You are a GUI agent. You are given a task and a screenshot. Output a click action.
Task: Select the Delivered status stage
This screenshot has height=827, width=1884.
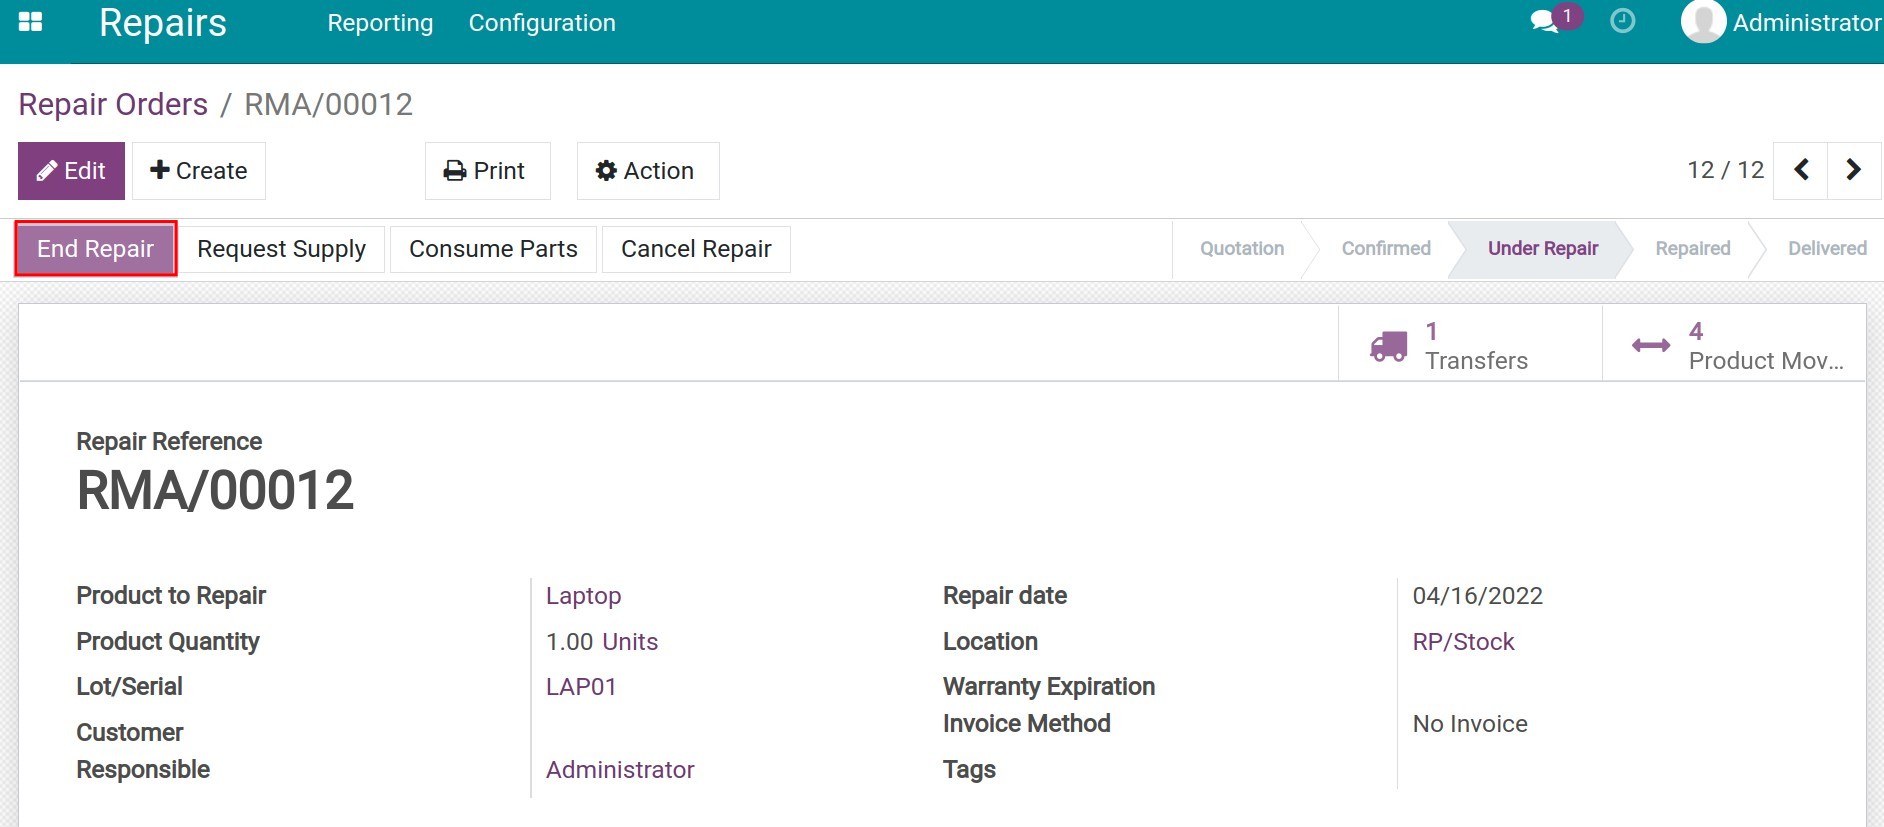(1827, 249)
